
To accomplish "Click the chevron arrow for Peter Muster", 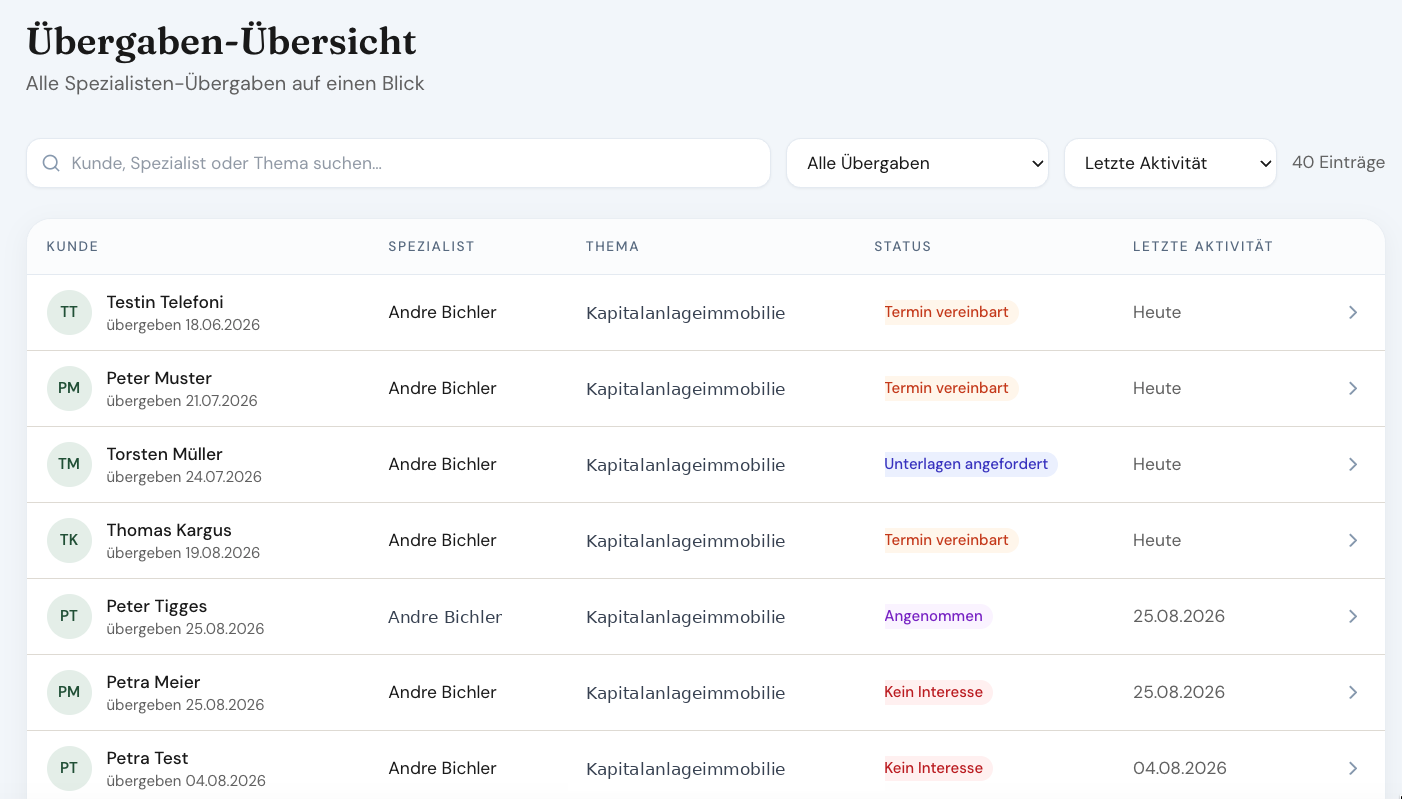I will coord(1353,388).
